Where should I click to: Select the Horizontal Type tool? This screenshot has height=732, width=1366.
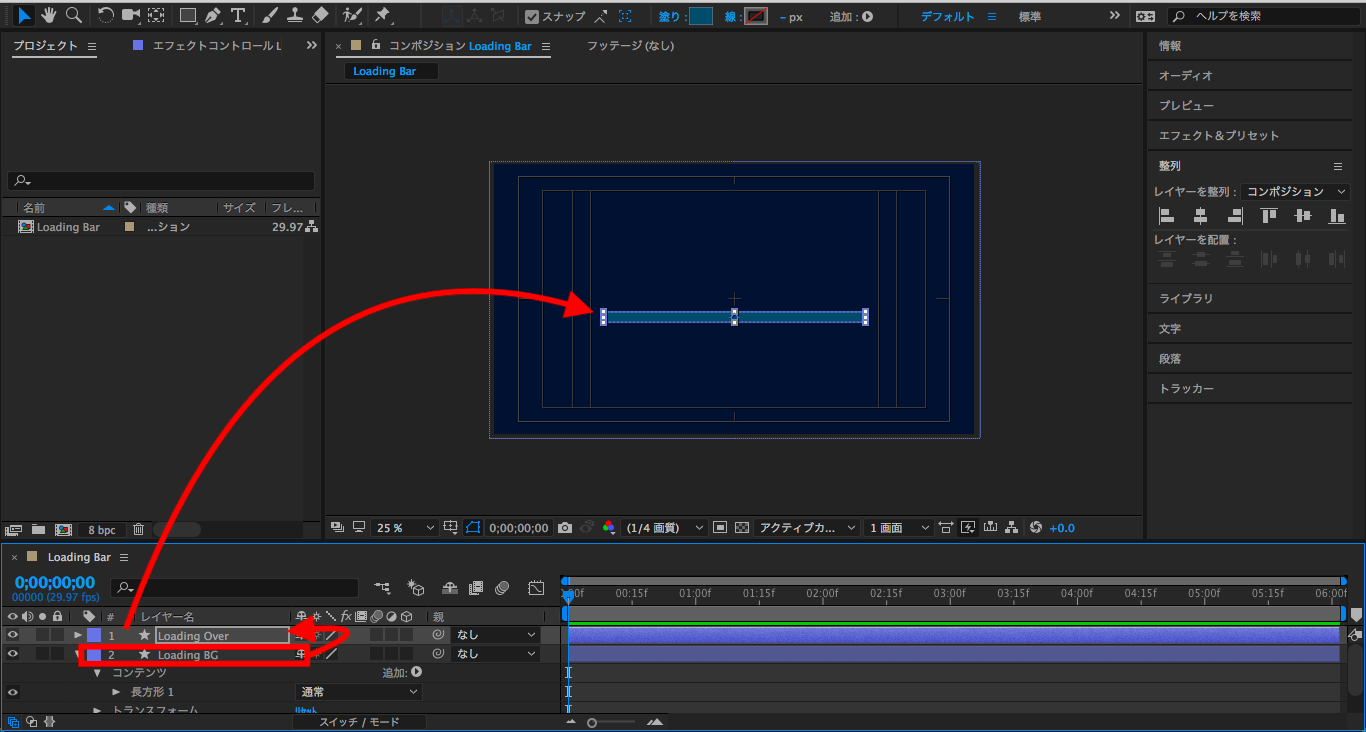click(238, 16)
